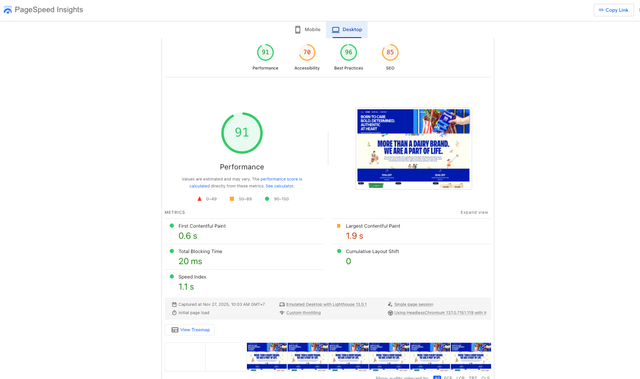
Task: Click the green dot beside First Contentful Paint
Action: click(x=171, y=226)
